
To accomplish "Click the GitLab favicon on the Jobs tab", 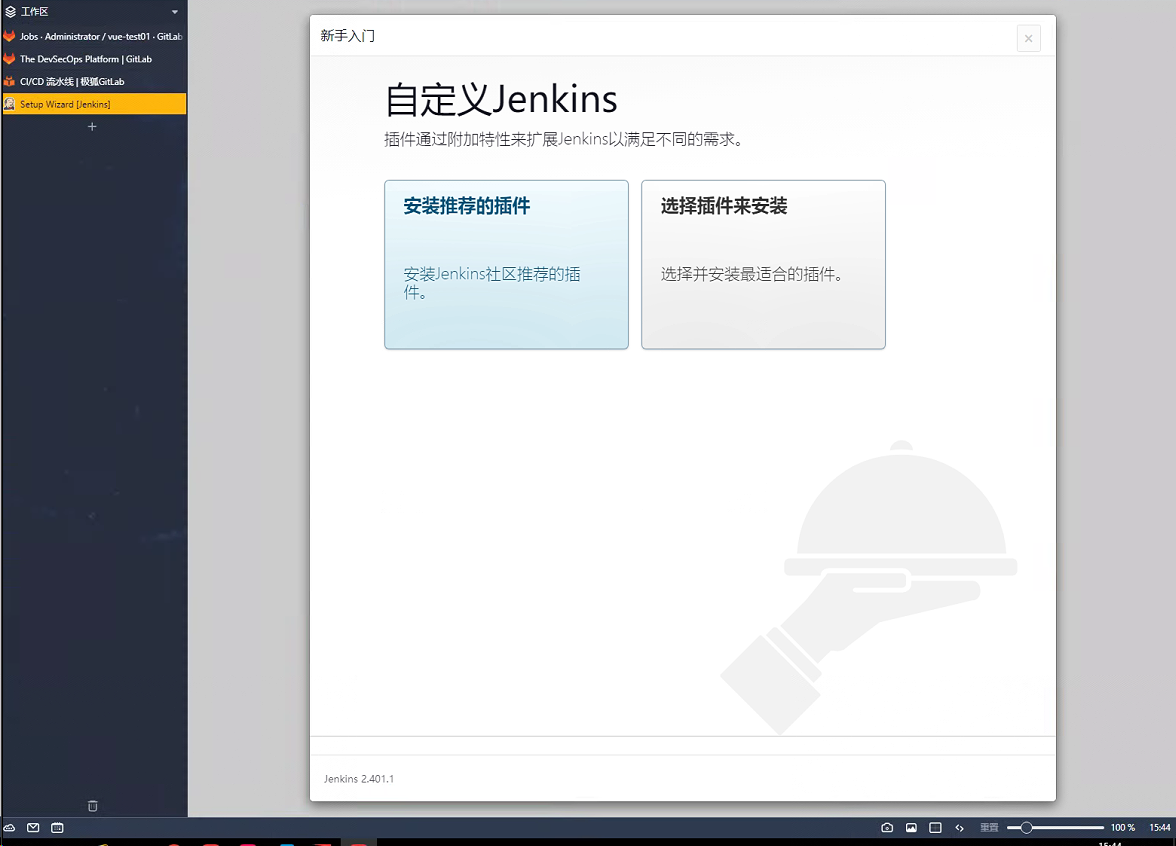I will click(10, 36).
